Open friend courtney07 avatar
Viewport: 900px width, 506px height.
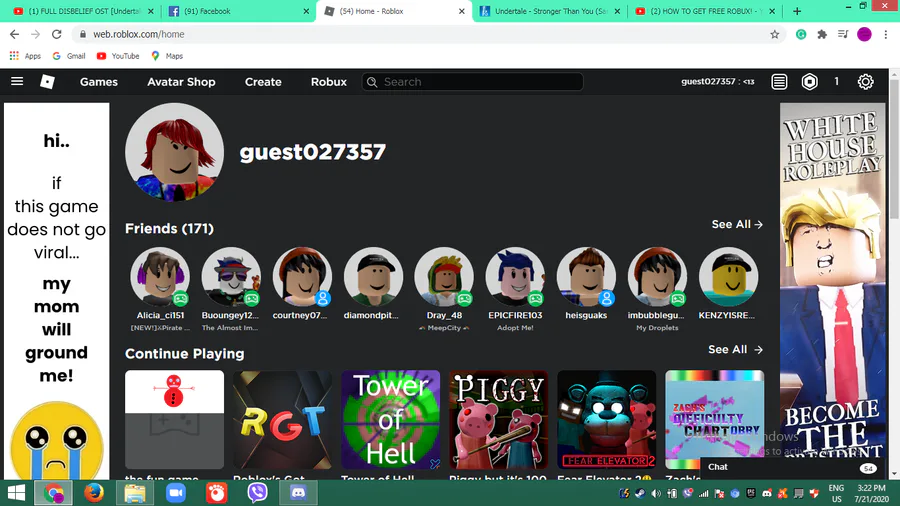[x=302, y=277]
